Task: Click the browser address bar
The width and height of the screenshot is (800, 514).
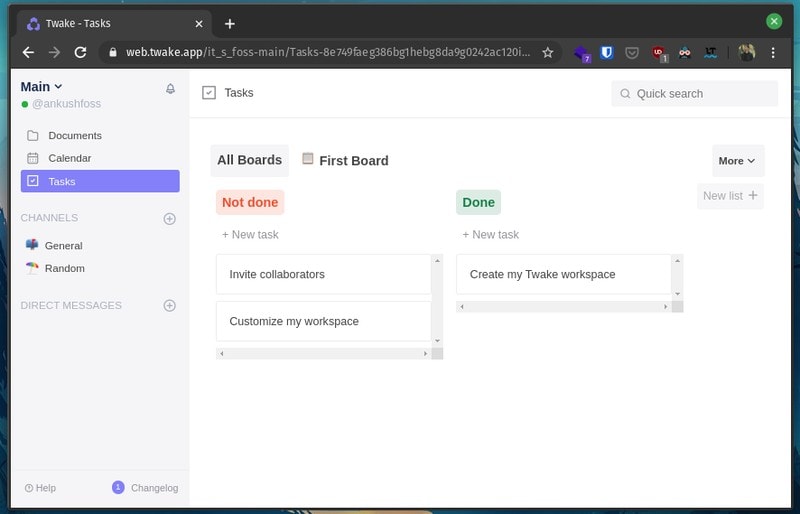Action: [330, 52]
